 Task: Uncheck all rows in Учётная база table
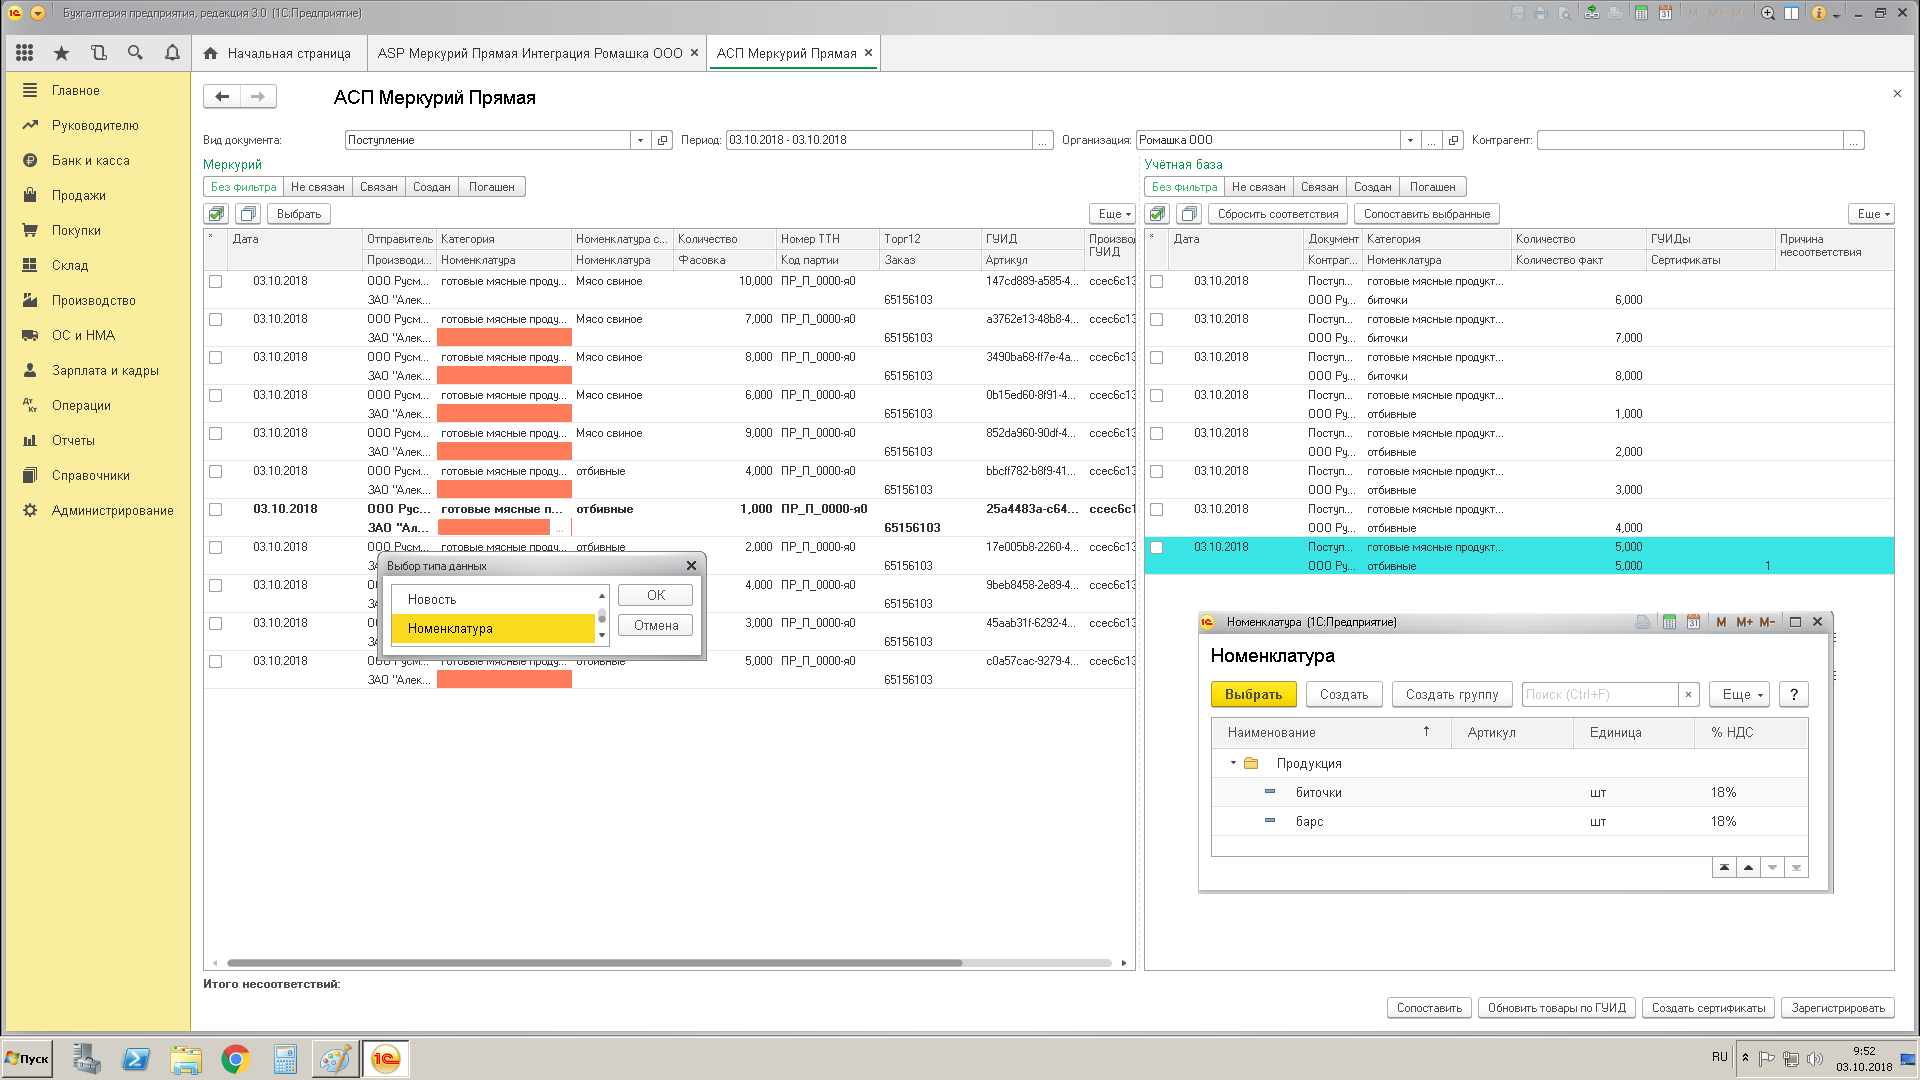[1189, 214]
